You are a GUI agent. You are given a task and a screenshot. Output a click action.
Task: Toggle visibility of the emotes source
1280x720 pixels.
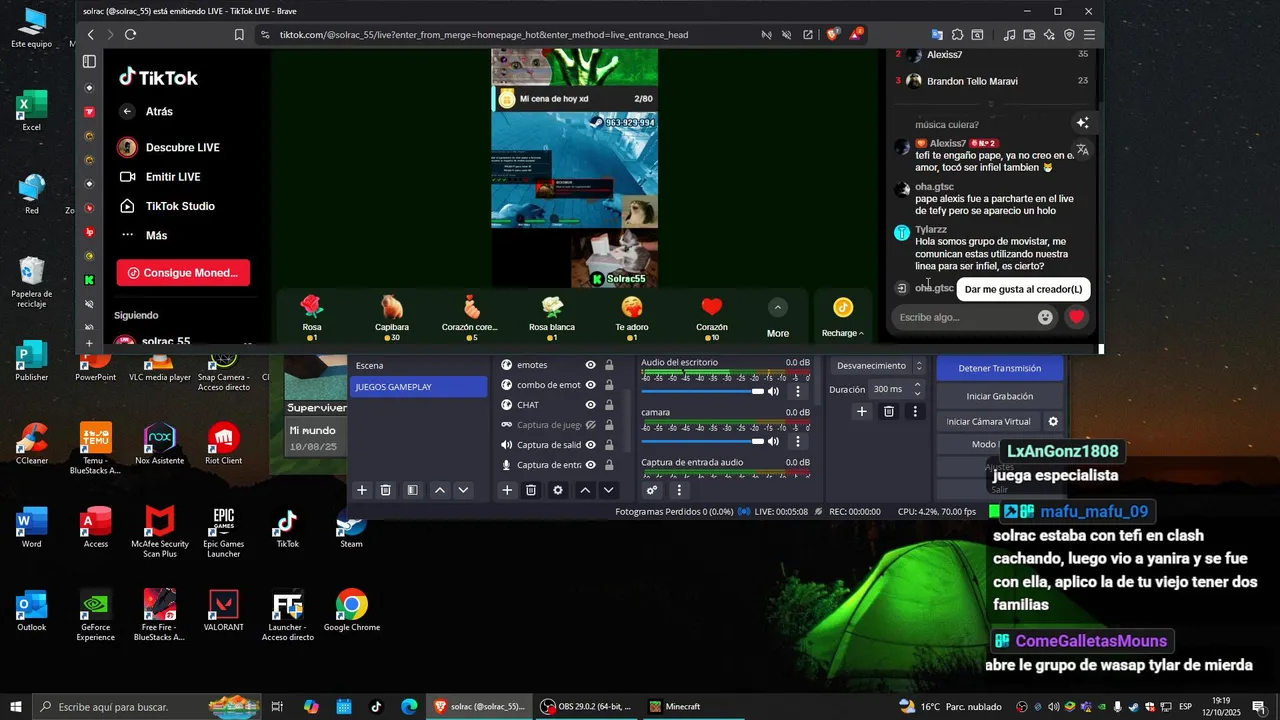coord(591,365)
